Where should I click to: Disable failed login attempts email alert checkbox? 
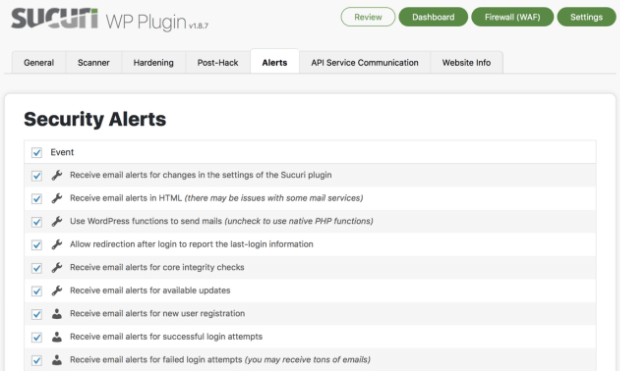click(x=37, y=360)
